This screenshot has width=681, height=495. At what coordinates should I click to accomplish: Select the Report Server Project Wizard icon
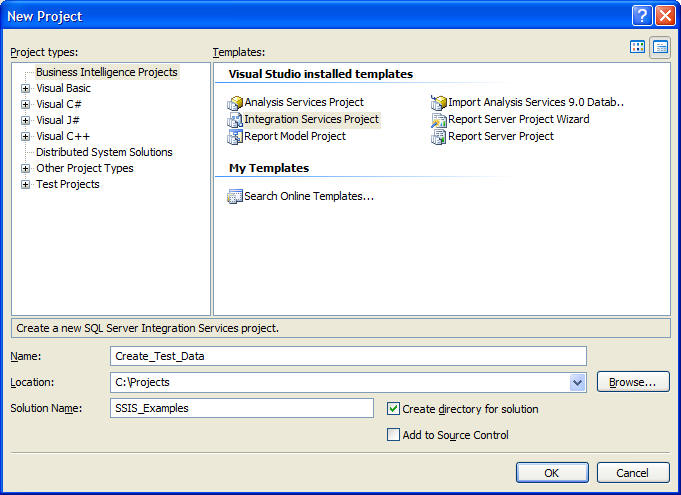click(x=439, y=120)
